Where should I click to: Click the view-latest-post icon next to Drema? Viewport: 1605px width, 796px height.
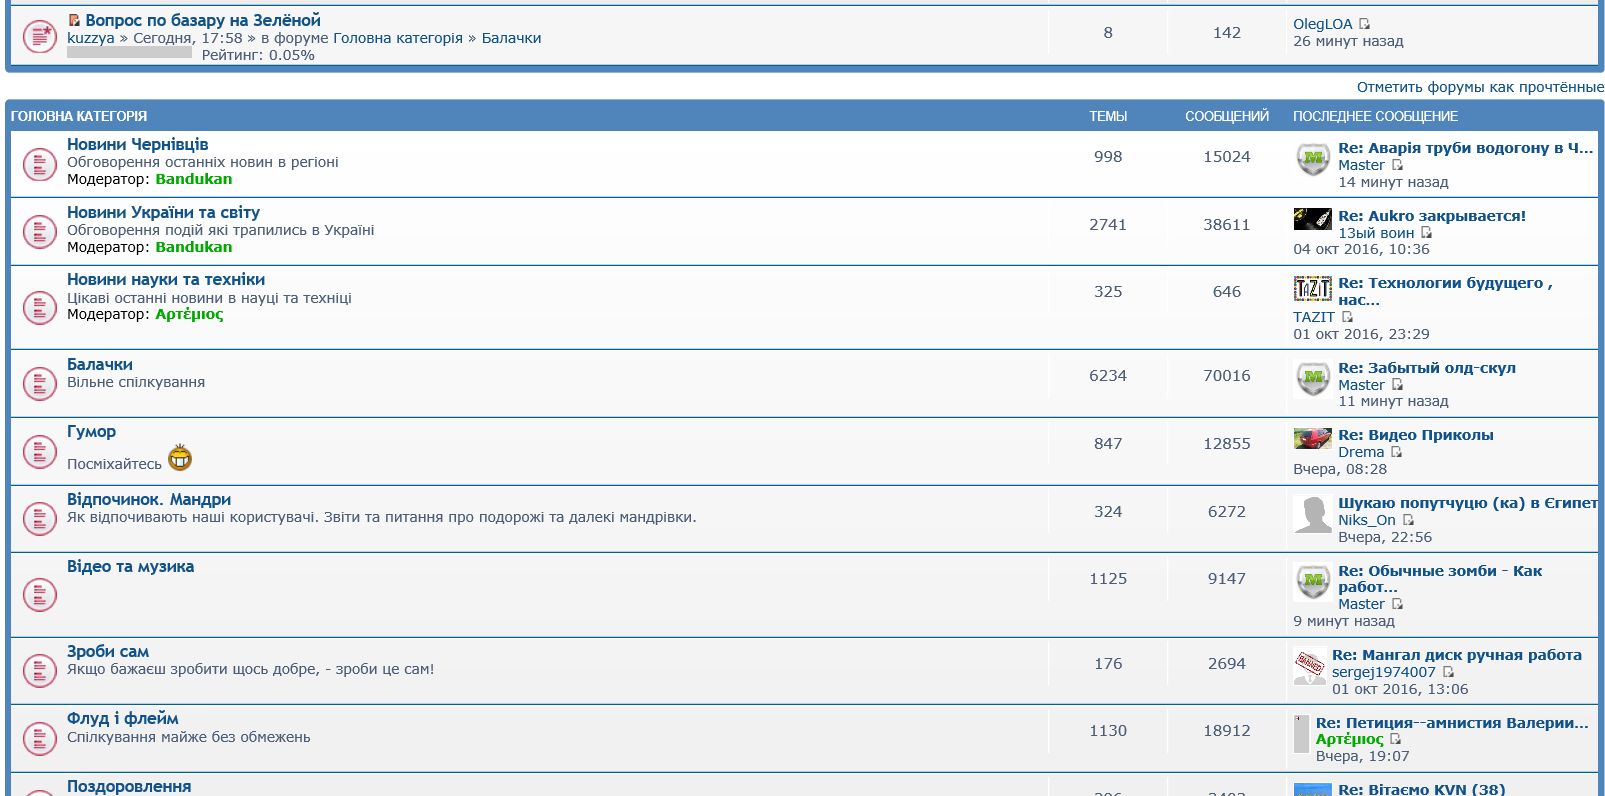(1397, 452)
